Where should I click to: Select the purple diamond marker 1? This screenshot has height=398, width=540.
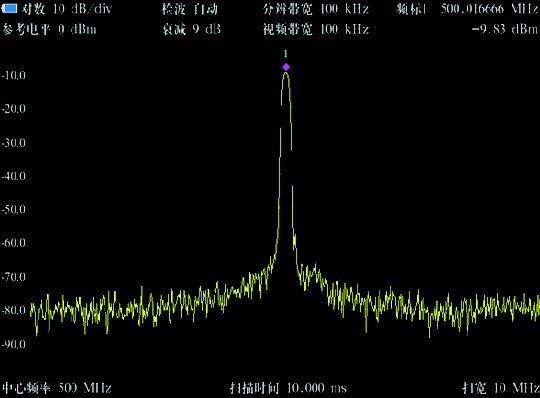click(286, 67)
